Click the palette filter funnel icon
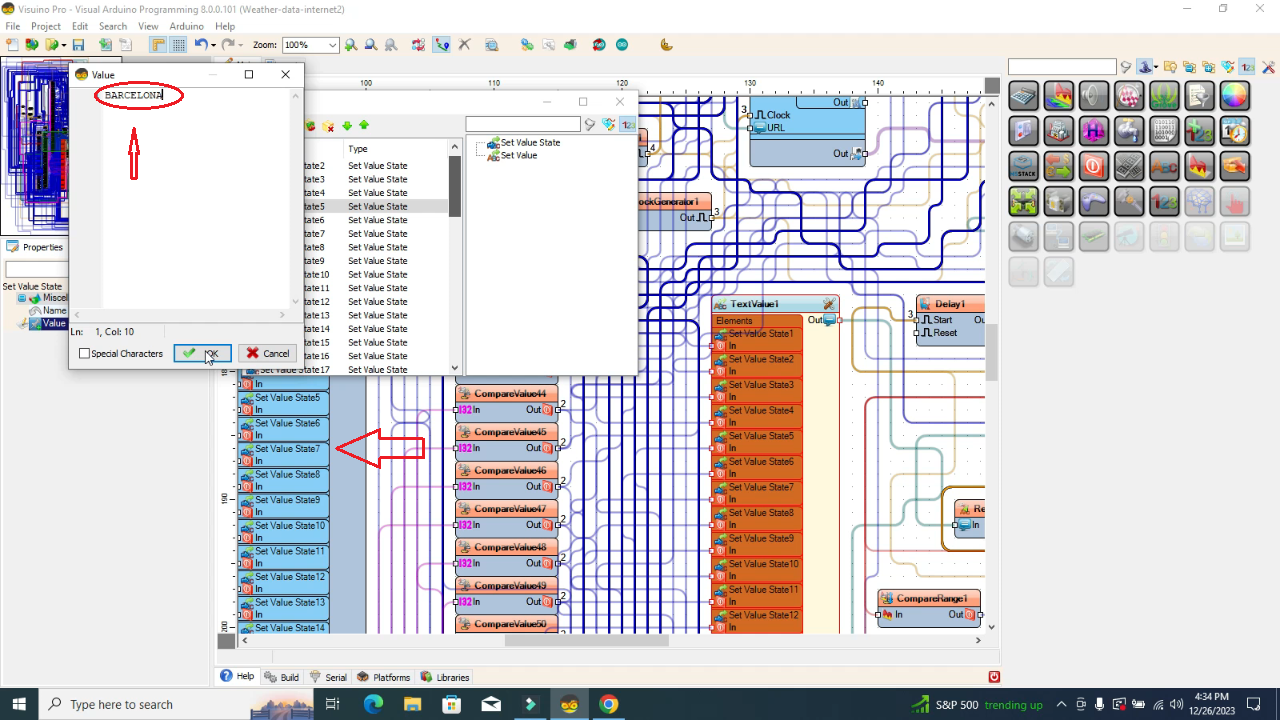This screenshot has width=1280, height=720. [1126, 67]
